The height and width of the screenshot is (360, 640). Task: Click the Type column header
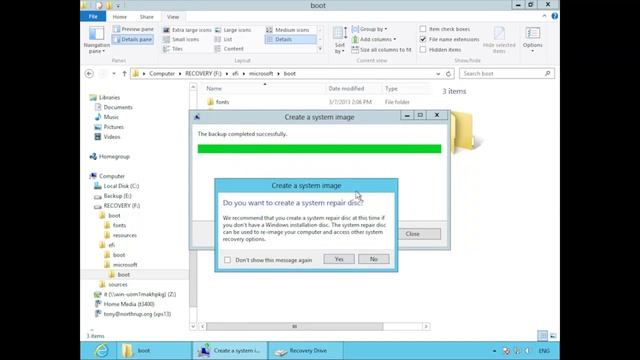pos(406,88)
